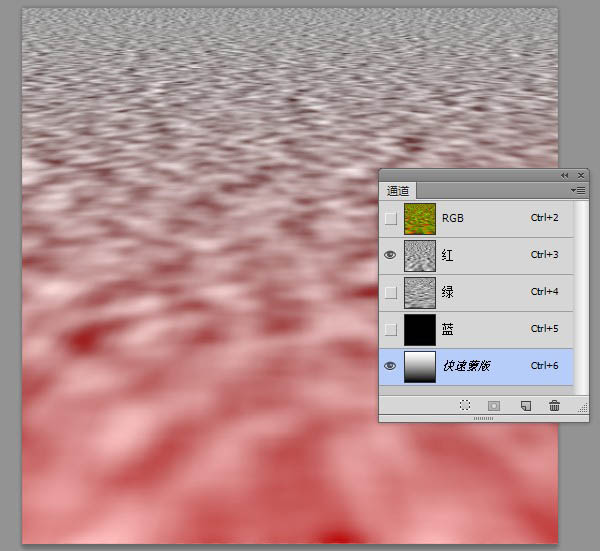Viewport: 600px width, 551px height.
Task: Create a new channel
Action: (524, 406)
